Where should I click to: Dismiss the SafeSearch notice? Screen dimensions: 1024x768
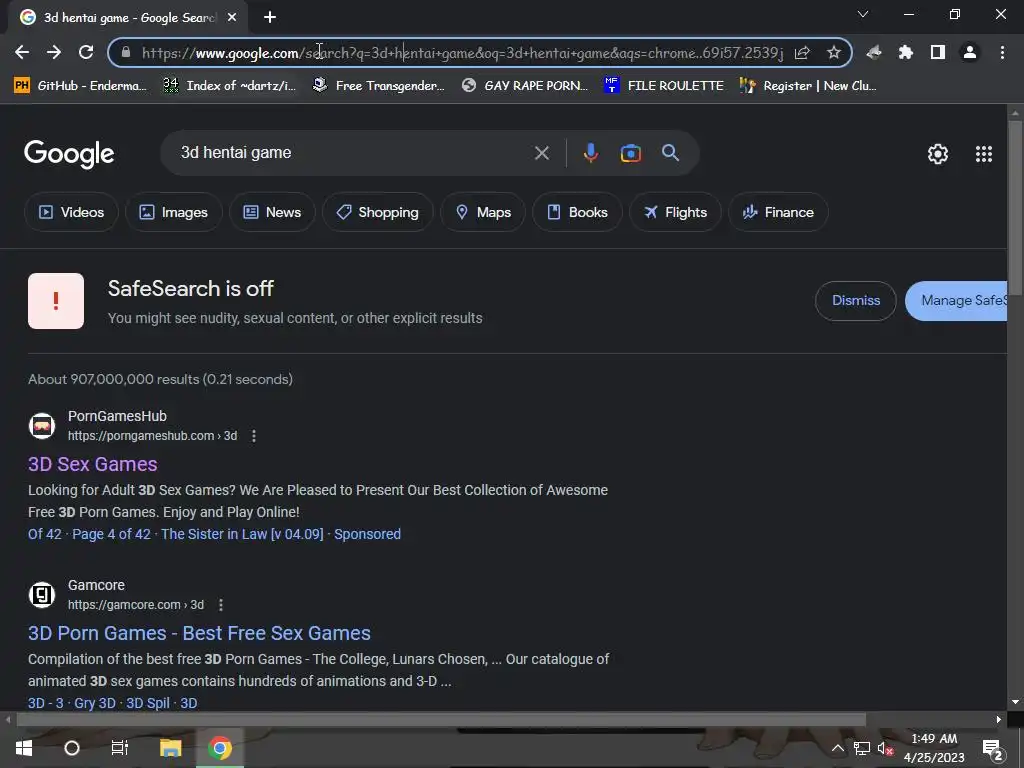pyautogui.click(x=856, y=300)
